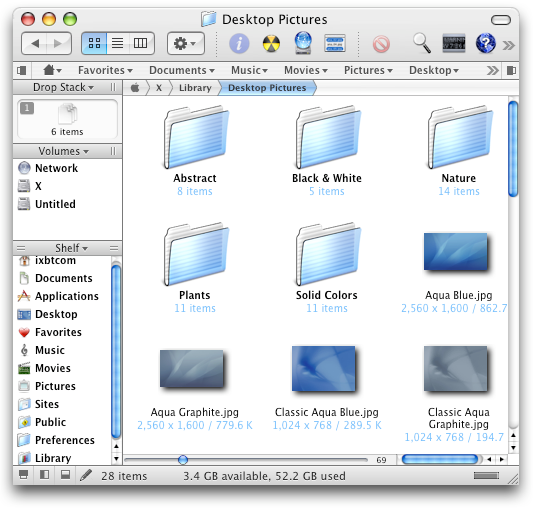
Task: Click the vertical scrollbar thumb in file pane
Action: tap(513, 149)
